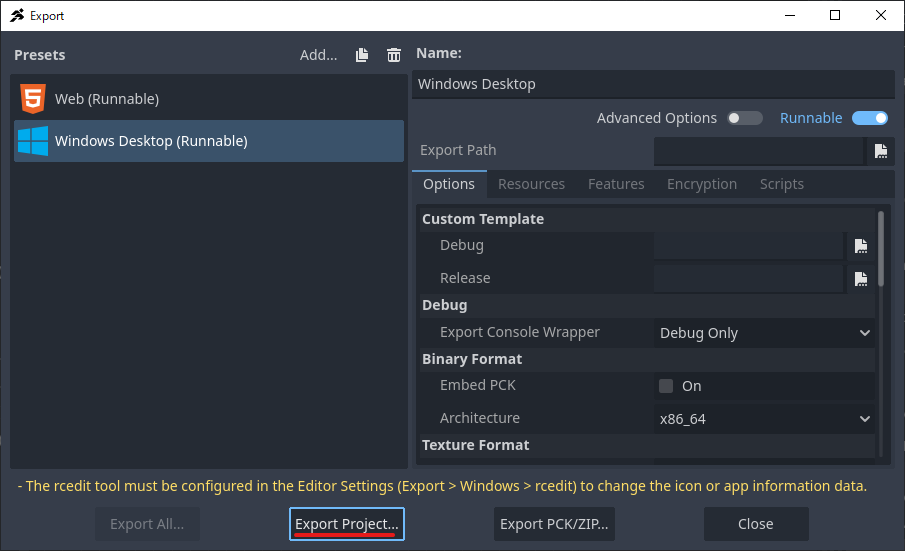Viewport: 905px width, 551px height.
Task: Enable the Embed PCK checkbox
Action: click(666, 386)
